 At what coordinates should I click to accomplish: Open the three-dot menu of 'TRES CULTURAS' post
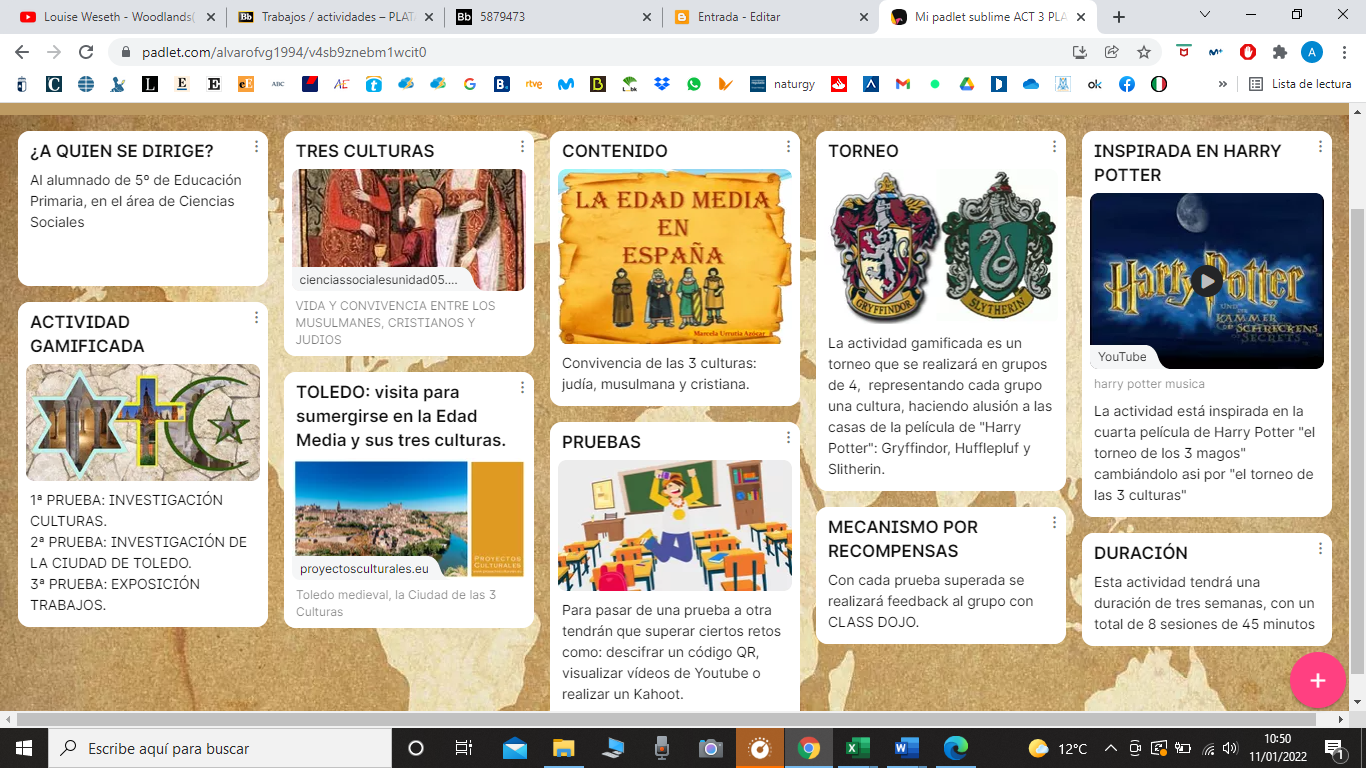click(x=522, y=147)
